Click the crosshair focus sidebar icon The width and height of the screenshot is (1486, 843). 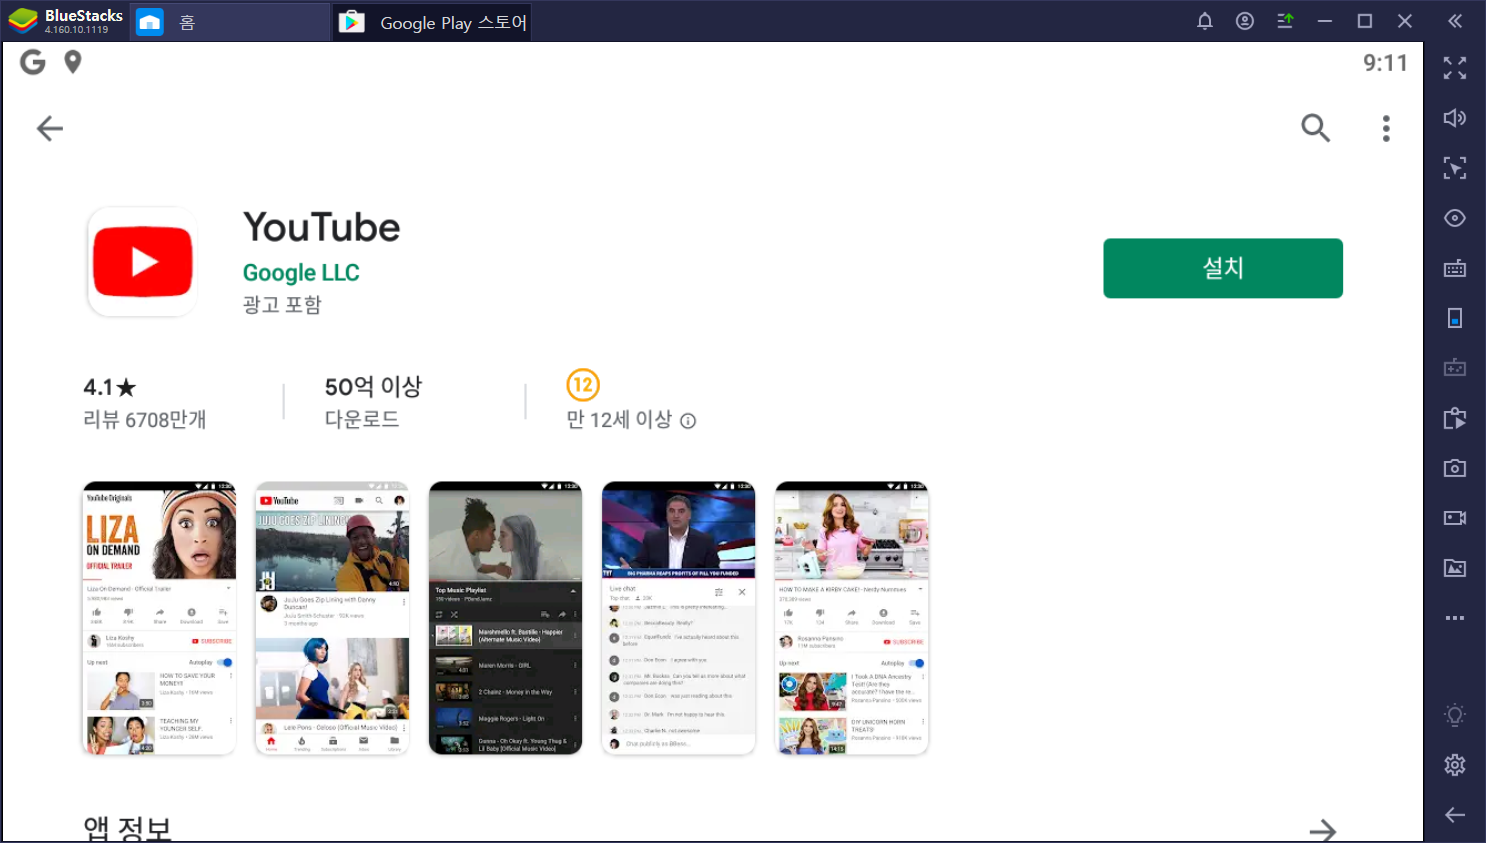(1455, 168)
